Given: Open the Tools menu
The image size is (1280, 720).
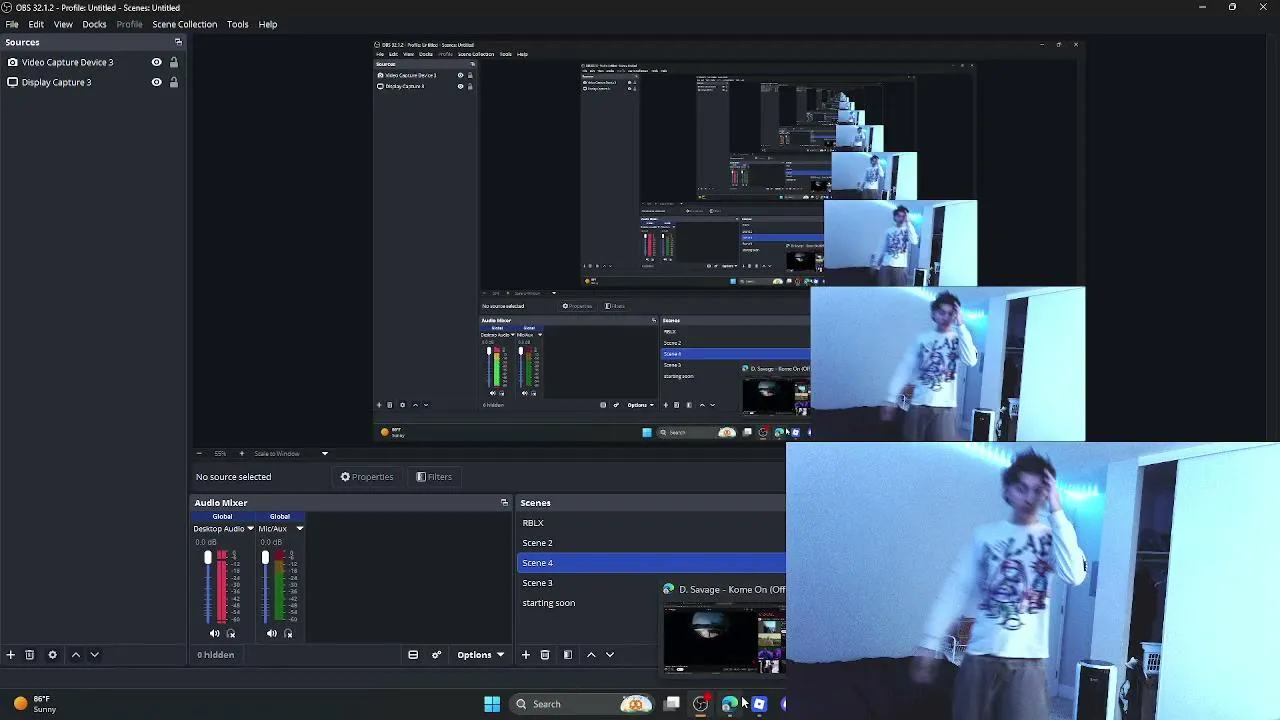Looking at the screenshot, I should [x=237, y=24].
